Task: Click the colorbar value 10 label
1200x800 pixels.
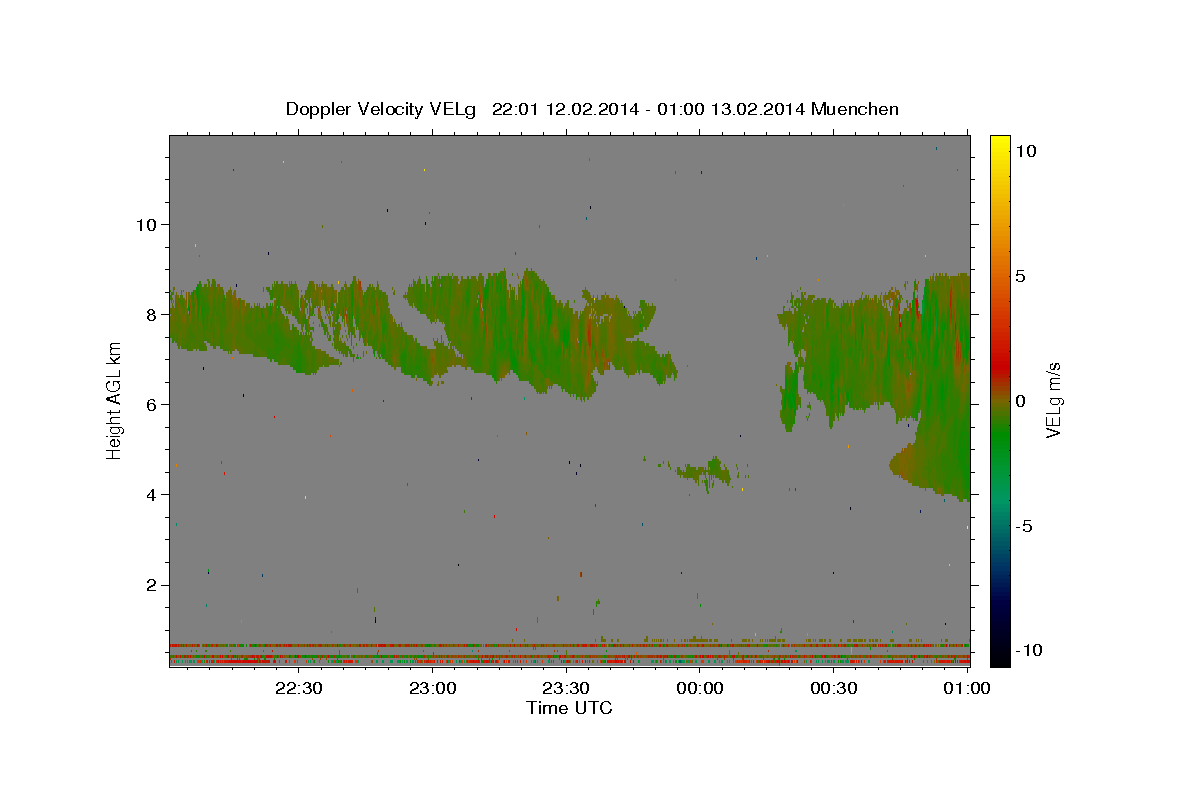Action: [x=1025, y=151]
